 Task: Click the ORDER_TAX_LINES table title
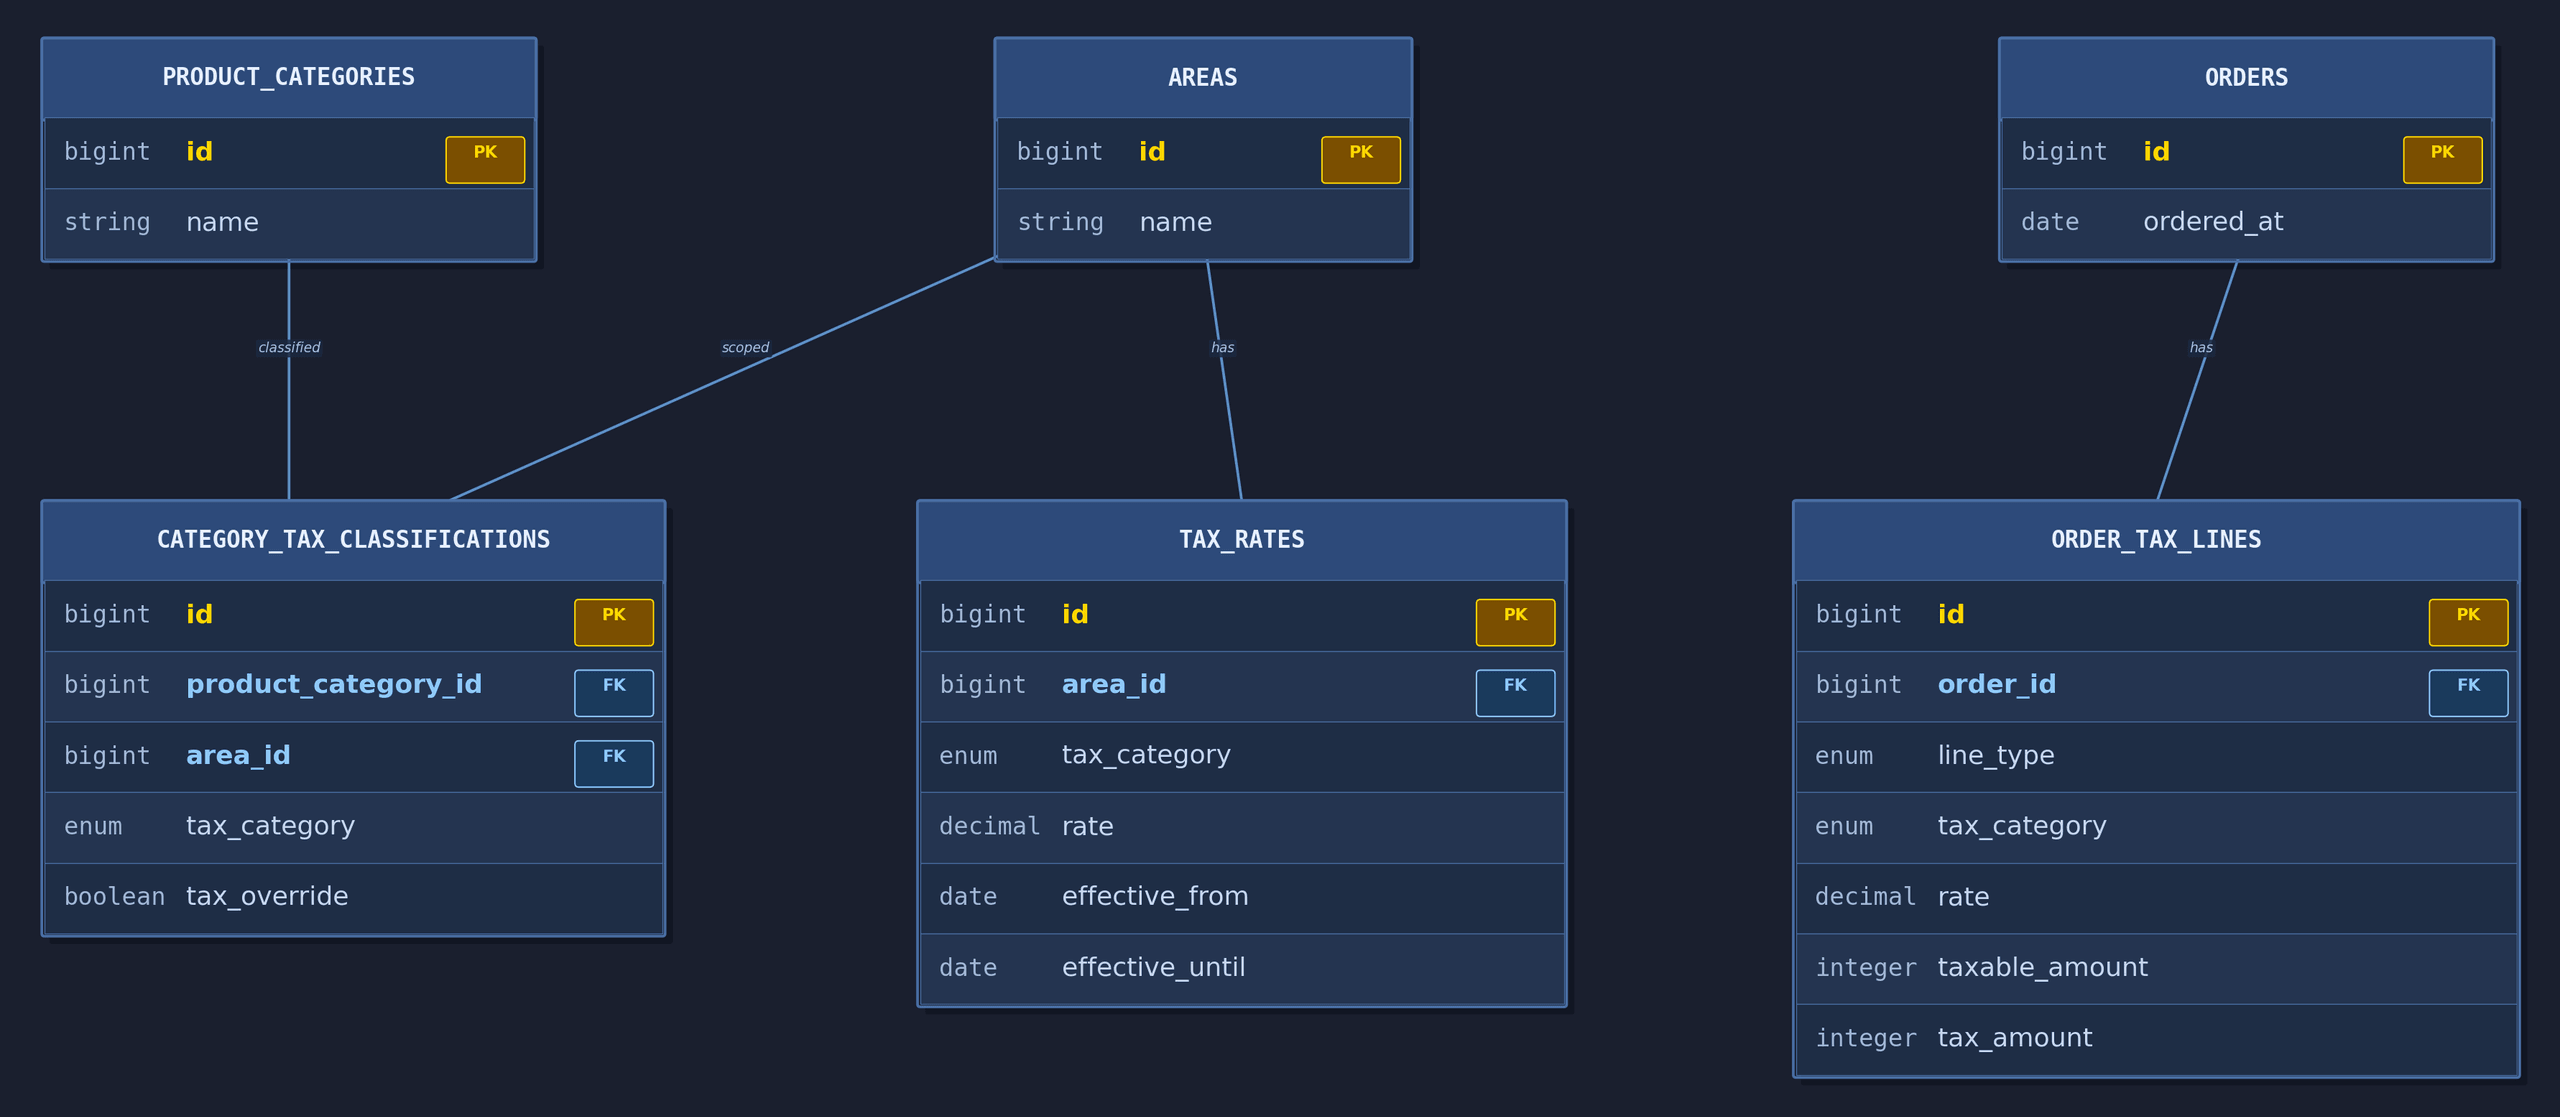click(x=2156, y=540)
